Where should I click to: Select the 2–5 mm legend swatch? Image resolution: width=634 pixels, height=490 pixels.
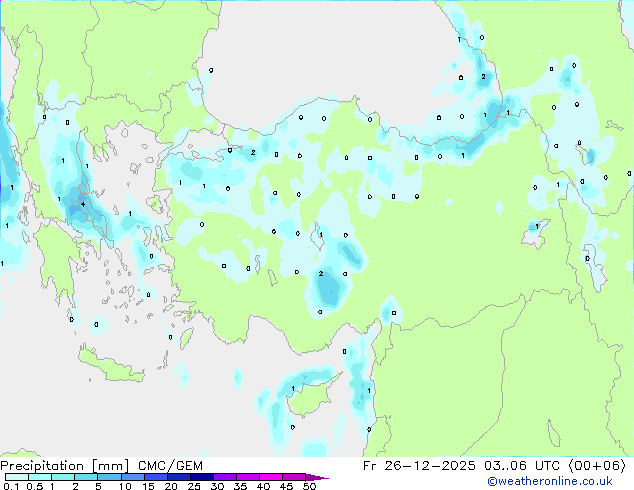click(86, 477)
